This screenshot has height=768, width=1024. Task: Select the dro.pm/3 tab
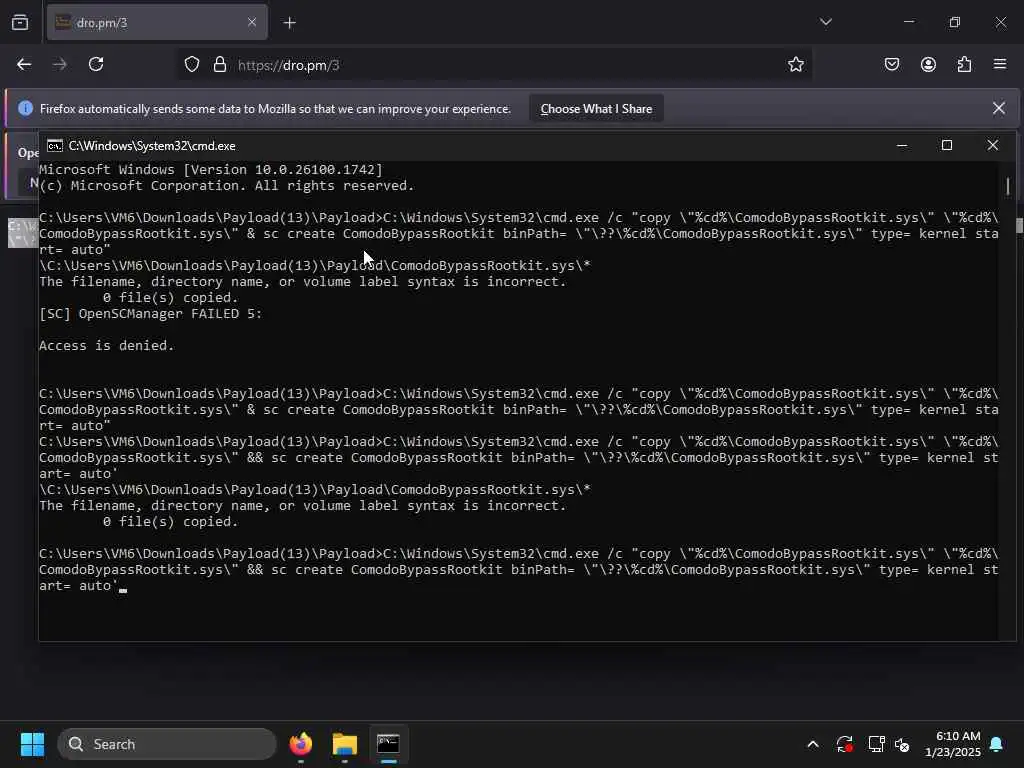click(x=157, y=23)
